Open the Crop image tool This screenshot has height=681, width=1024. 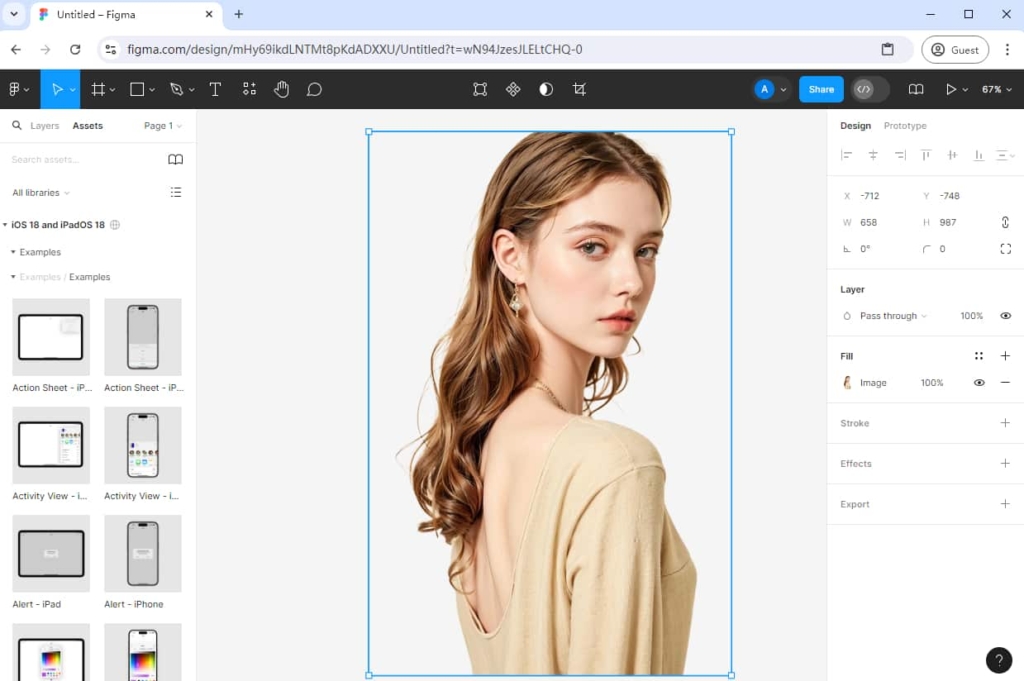tap(580, 89)
